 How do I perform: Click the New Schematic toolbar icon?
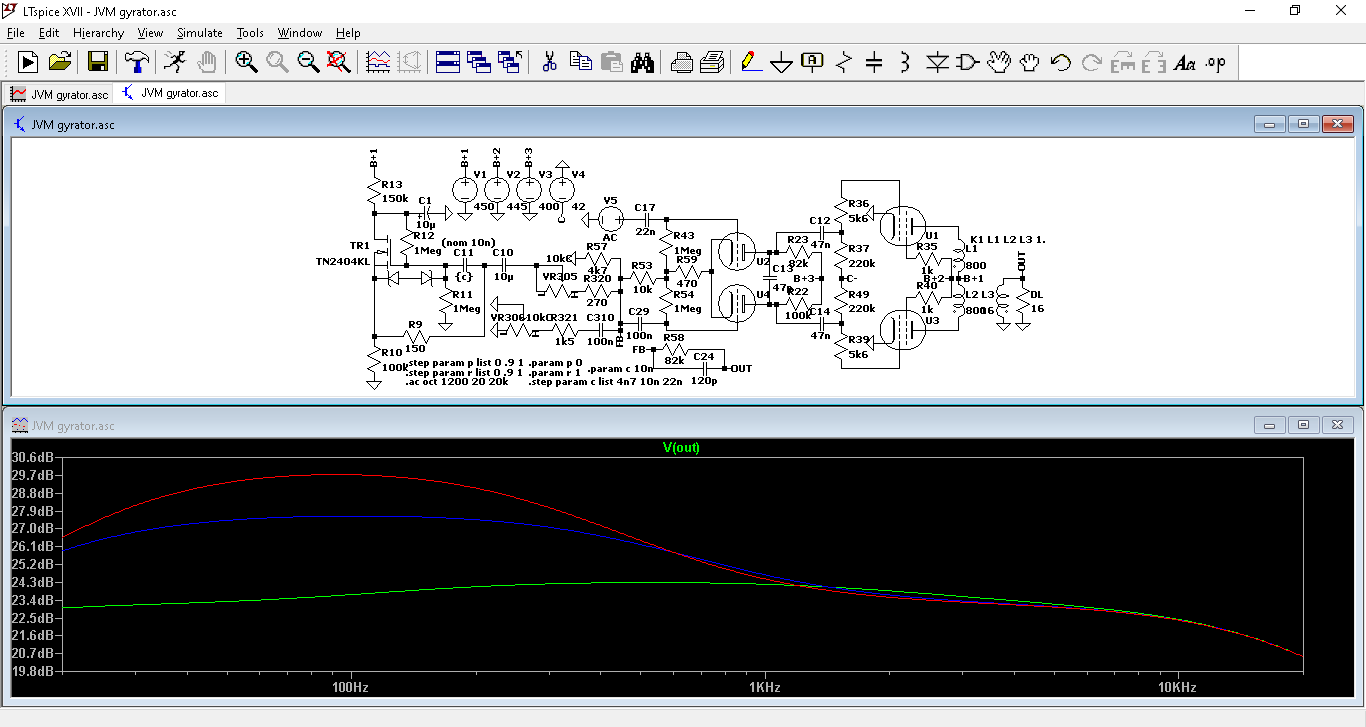tap(28, 62)
